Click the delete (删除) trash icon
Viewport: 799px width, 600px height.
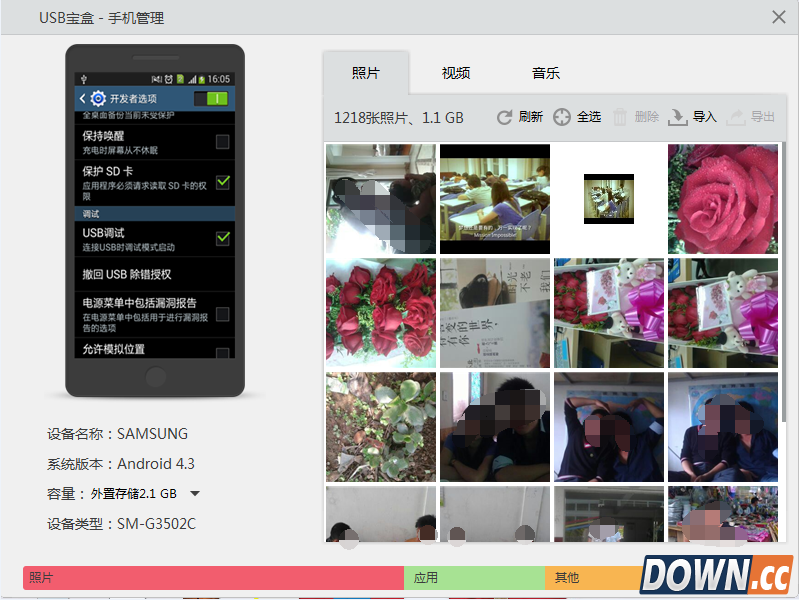[620, 117]
